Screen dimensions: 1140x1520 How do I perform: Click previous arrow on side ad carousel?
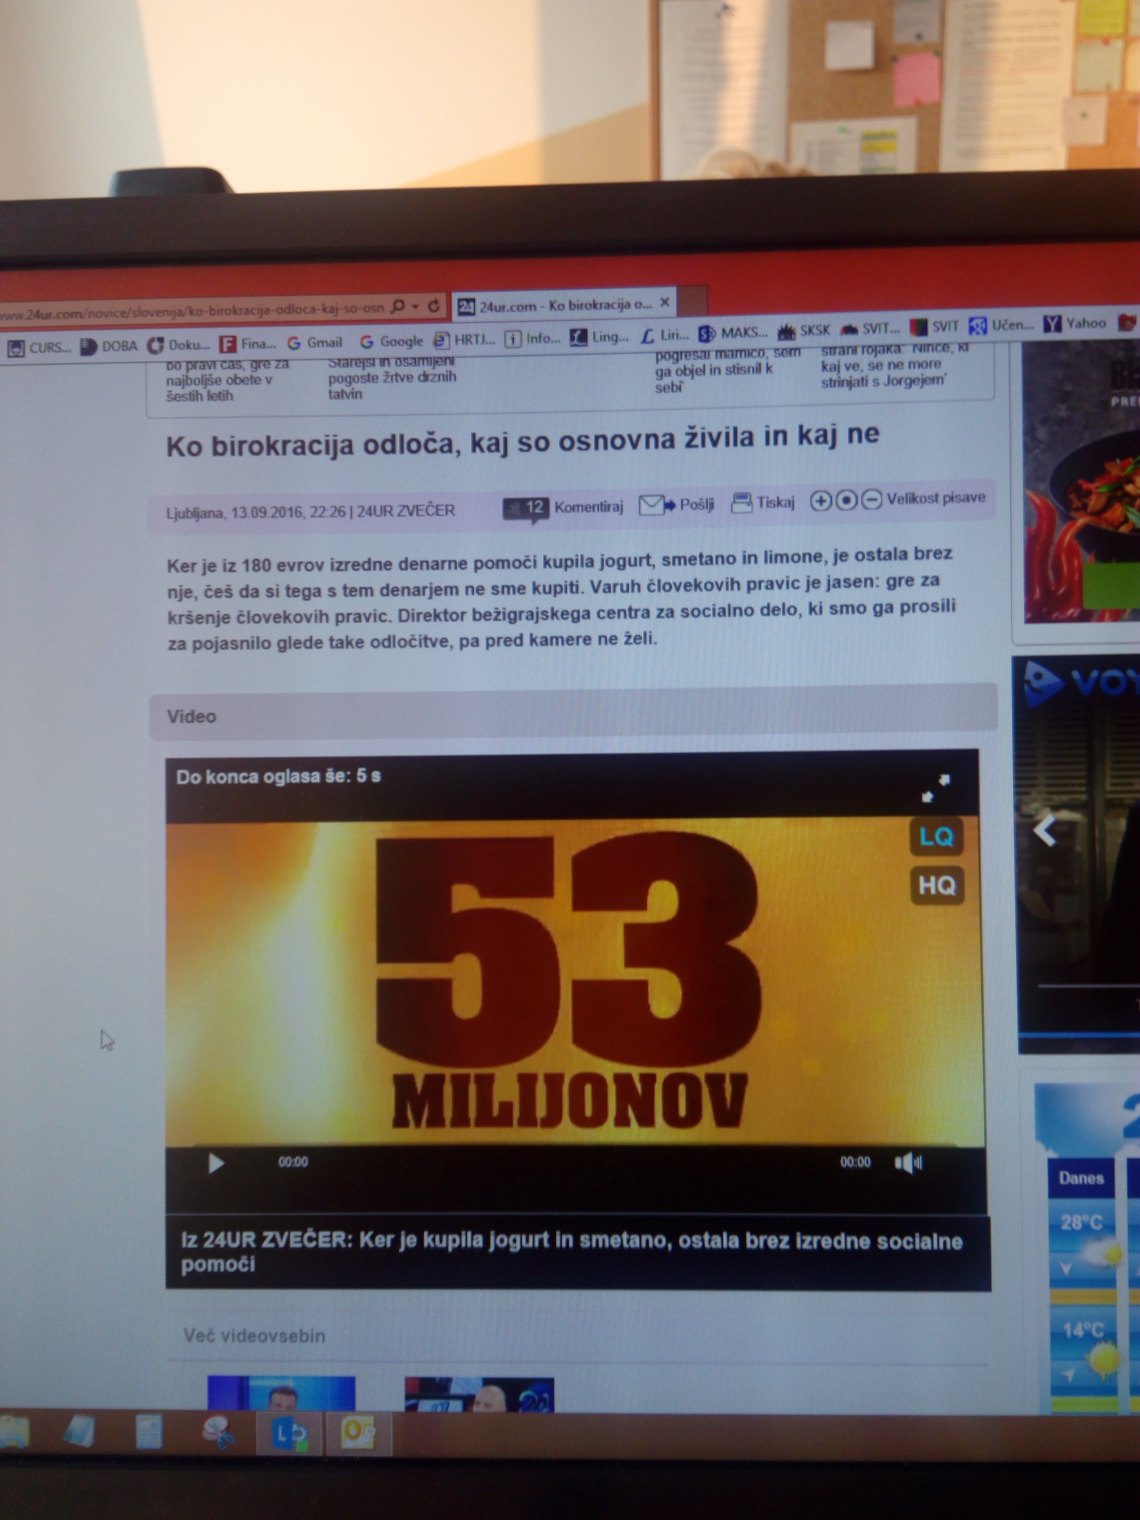pyautogui.click(x=1045, y=830)
